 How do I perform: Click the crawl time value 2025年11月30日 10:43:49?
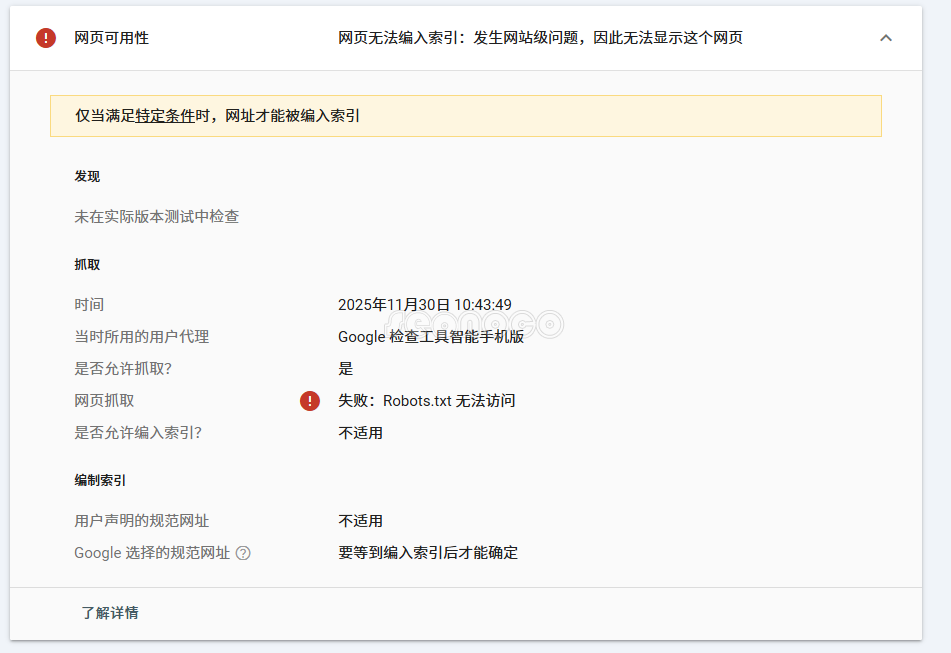pyautogui.click(x=424, y=305)
